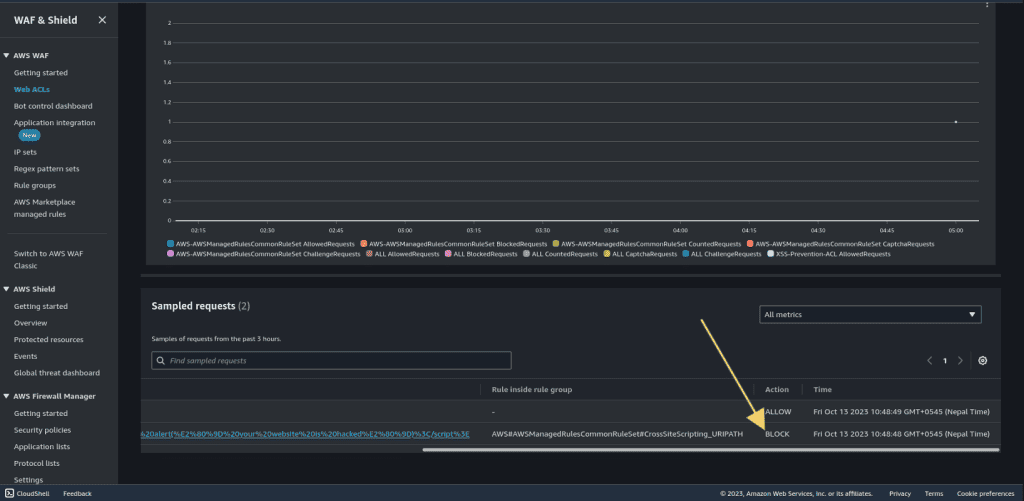Click Feedback in the footer
This screenshot has width=1024, height=501.
point(77,493)
